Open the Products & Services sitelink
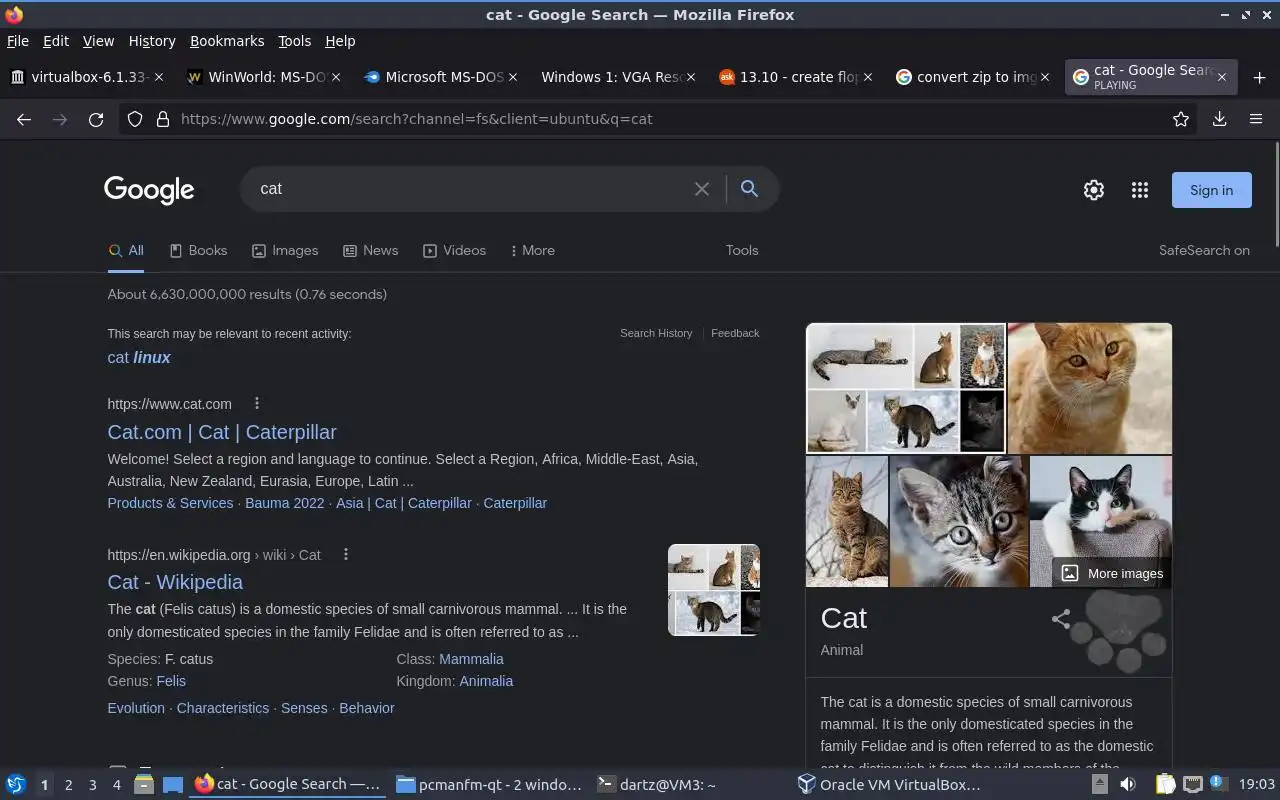This screenshot has width=1280, height=800. pos(170,503)
